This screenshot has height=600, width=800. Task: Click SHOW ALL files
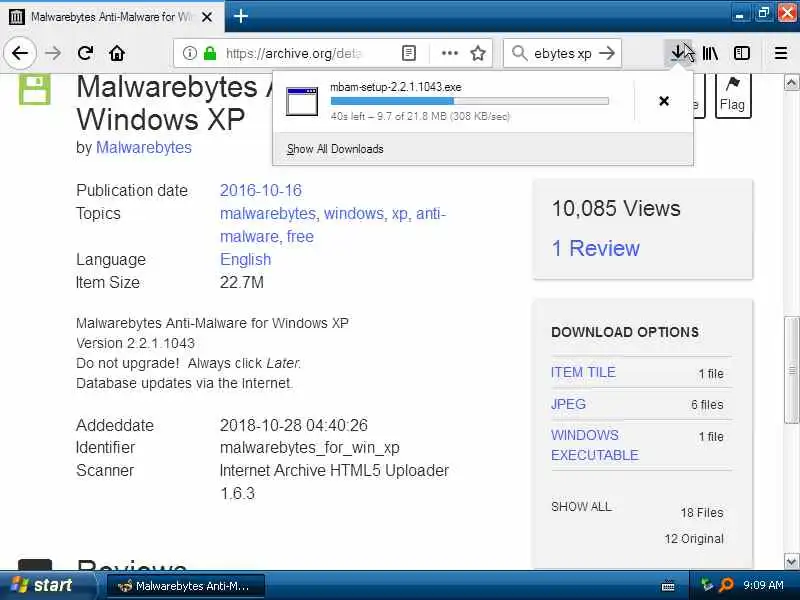581,507
